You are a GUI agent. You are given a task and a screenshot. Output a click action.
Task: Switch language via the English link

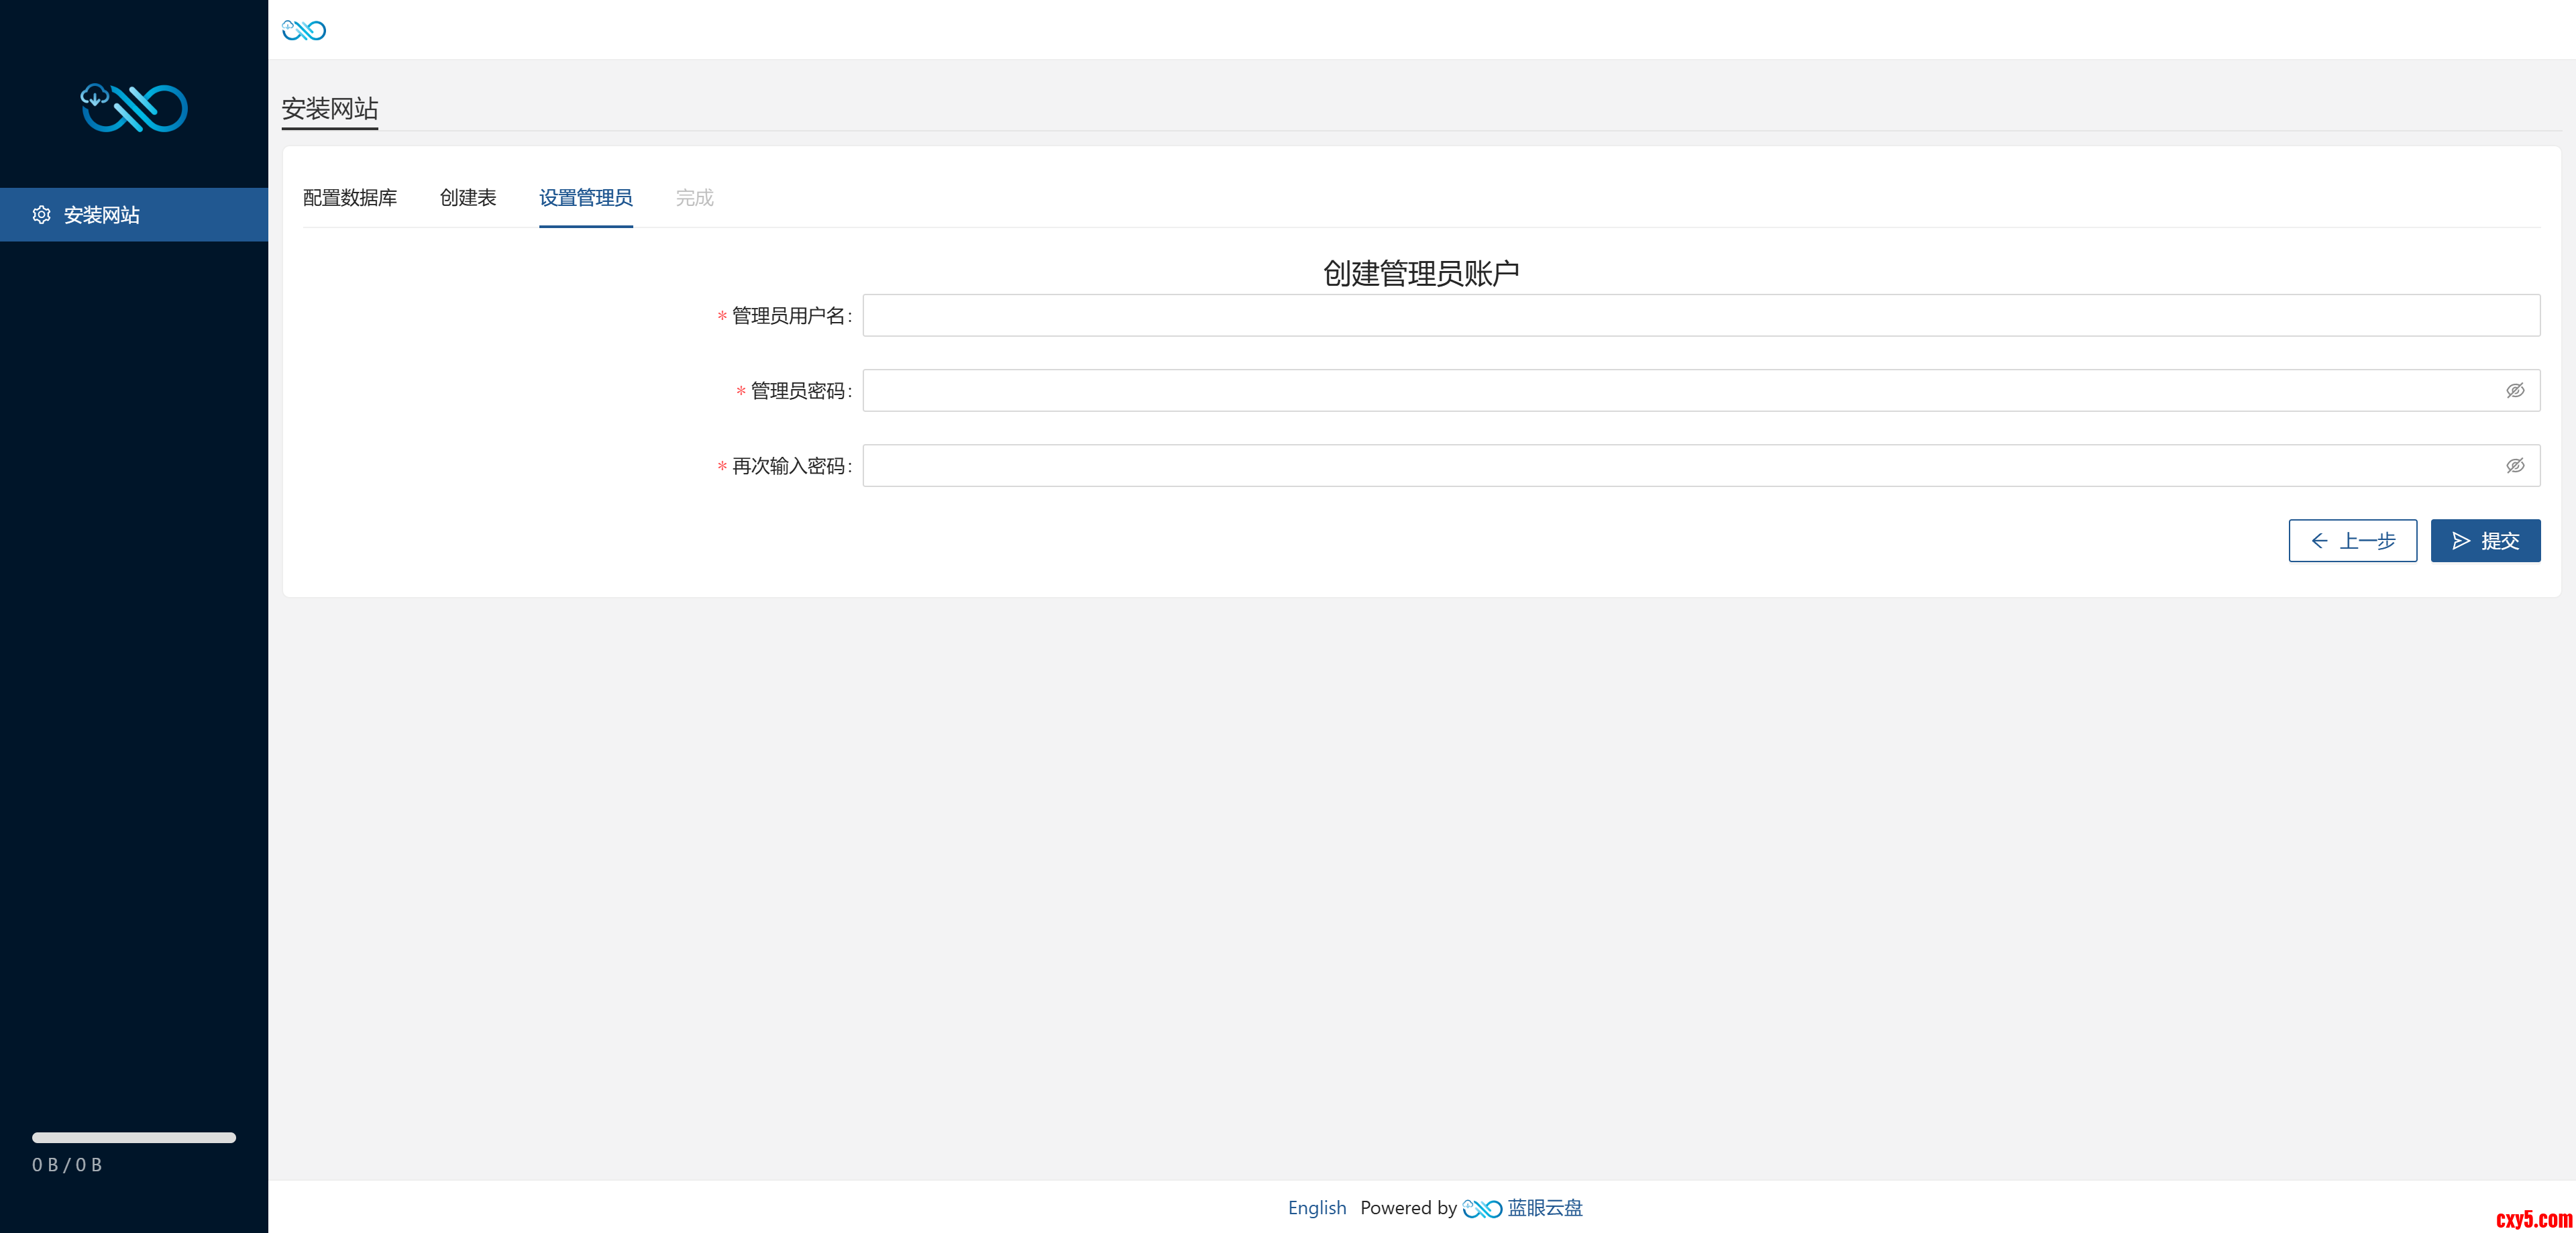[x=1316, y=1208]
